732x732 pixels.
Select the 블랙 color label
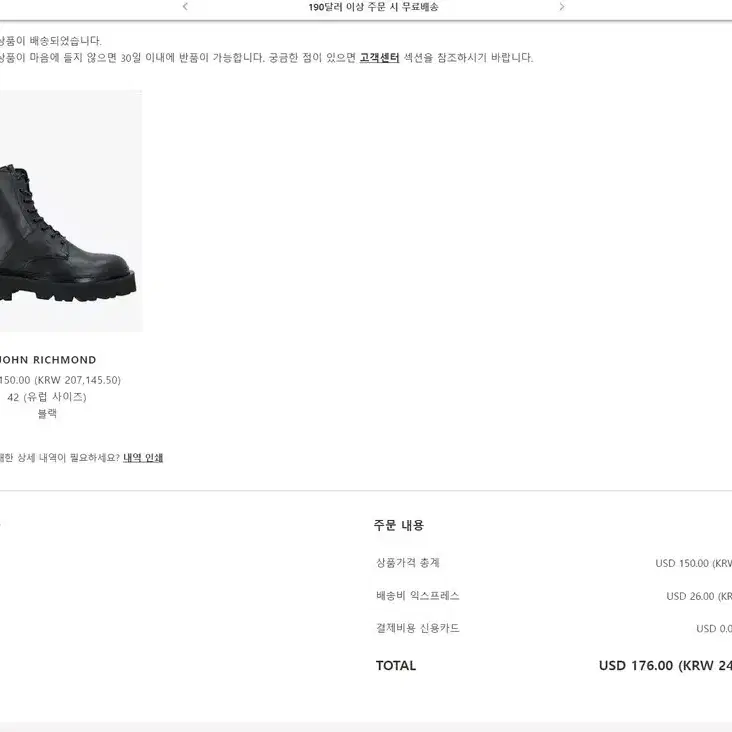47,414
